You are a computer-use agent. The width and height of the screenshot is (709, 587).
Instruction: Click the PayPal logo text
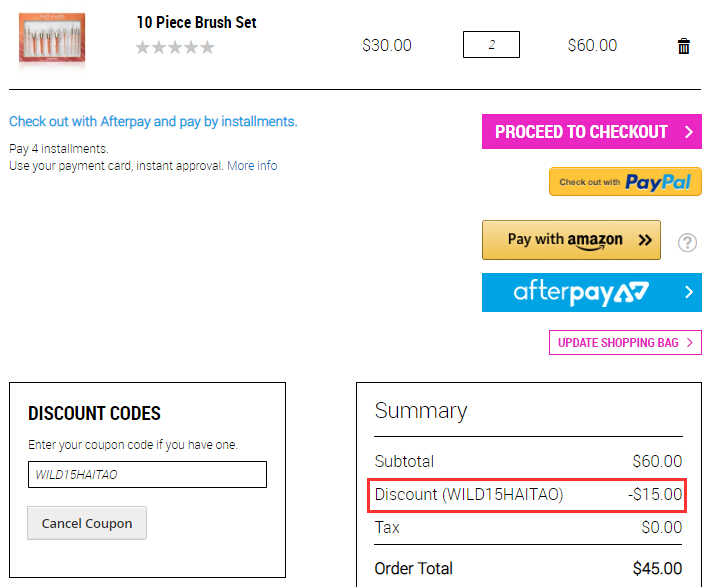[x=657, y=182]
